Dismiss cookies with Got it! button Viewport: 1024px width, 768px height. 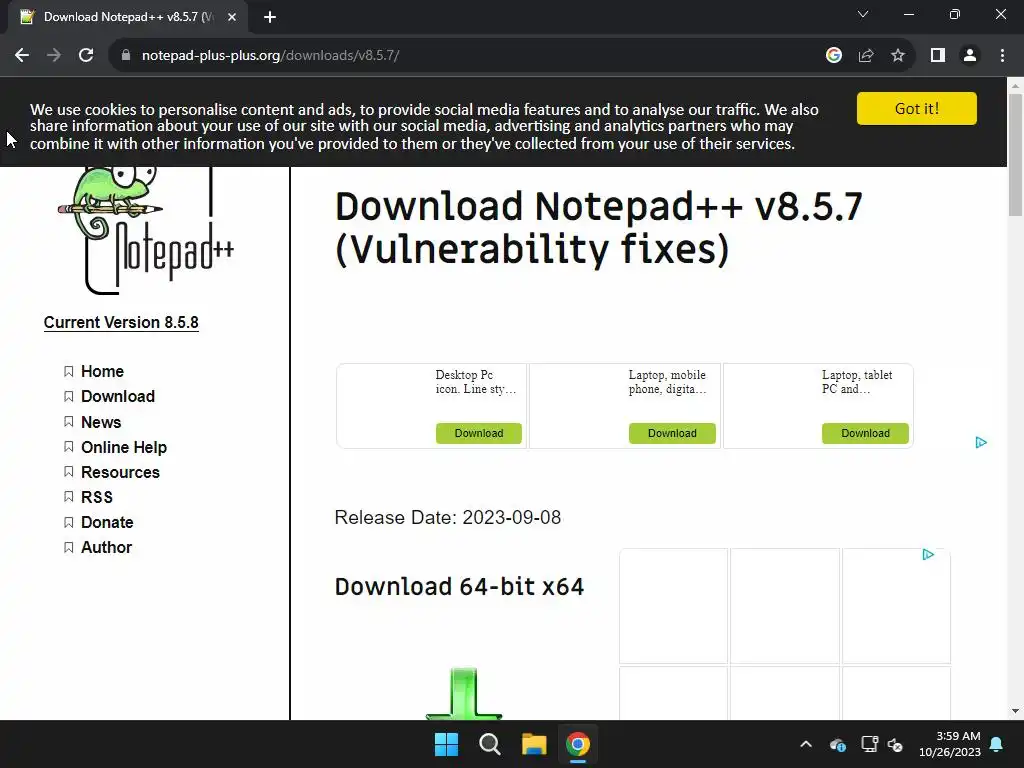(x=917, y=108)
